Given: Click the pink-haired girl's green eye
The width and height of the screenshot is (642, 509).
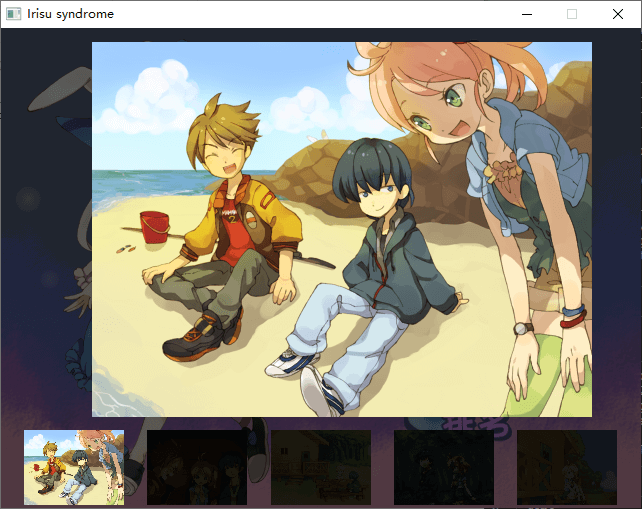Looking at the screenshot, I should coord(453,98).
